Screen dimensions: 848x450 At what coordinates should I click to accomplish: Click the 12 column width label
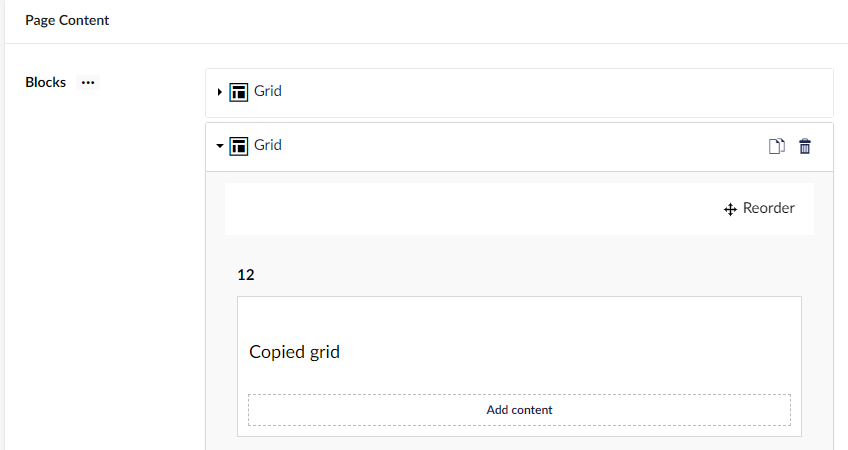click(x=246, y=275)
